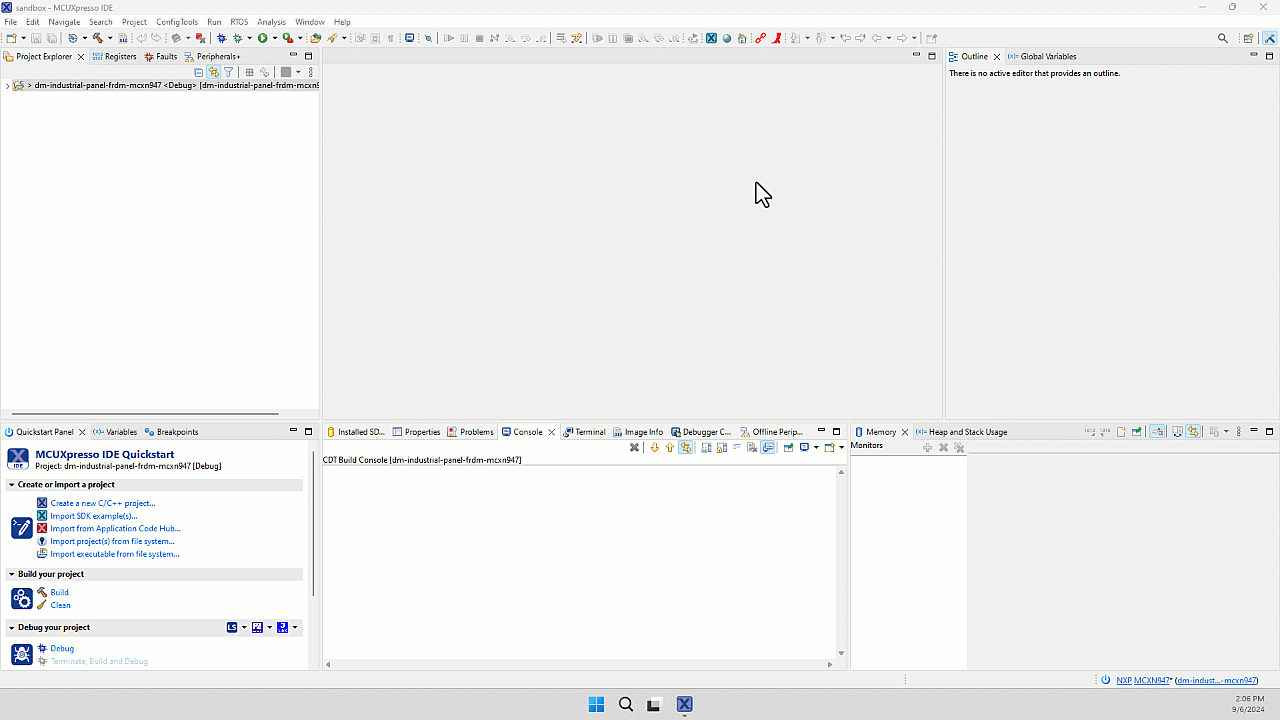Switch to the Heap and Stack Usage tab
Image resolution: width=1280 pixels, height=720 pixels.
click(x=961, y=432)
